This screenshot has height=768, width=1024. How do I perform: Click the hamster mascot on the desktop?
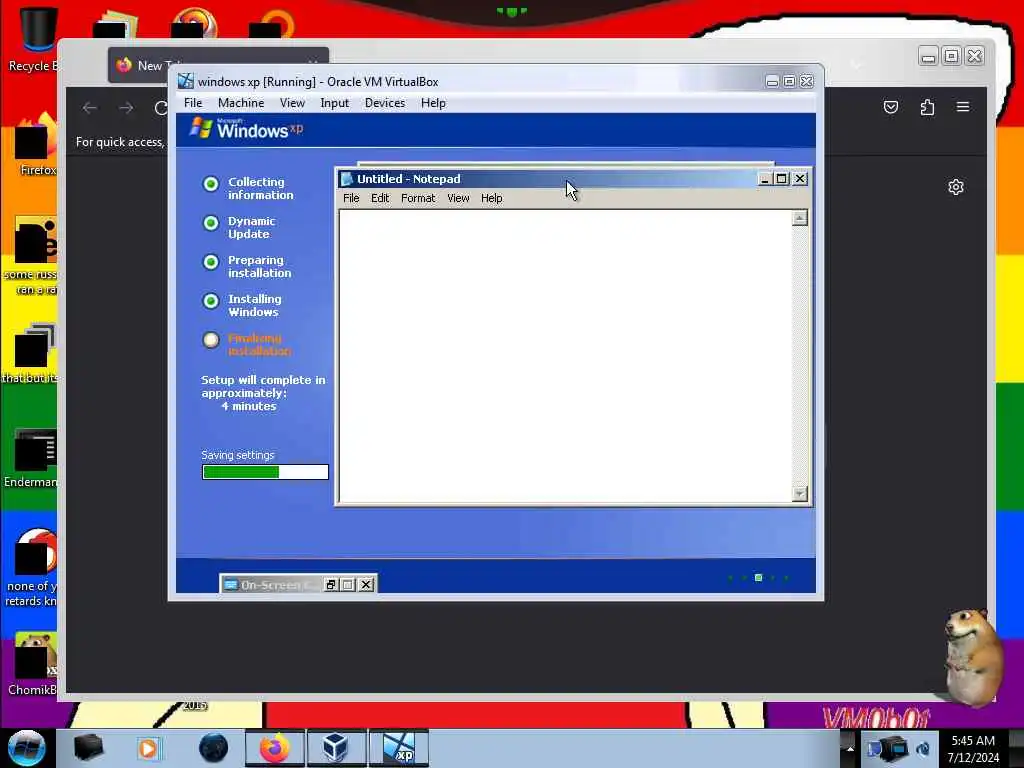(x=972, y=656)
